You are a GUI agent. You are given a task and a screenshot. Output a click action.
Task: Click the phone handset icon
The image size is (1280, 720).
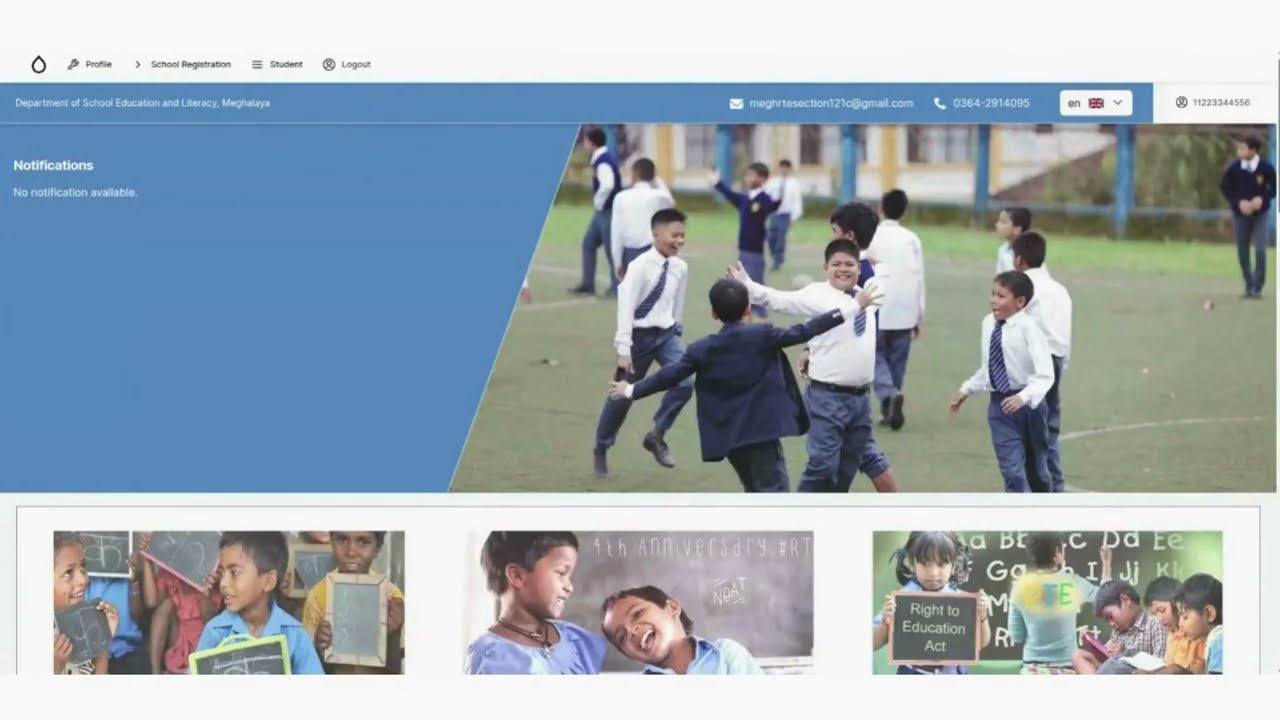(940, 103)
